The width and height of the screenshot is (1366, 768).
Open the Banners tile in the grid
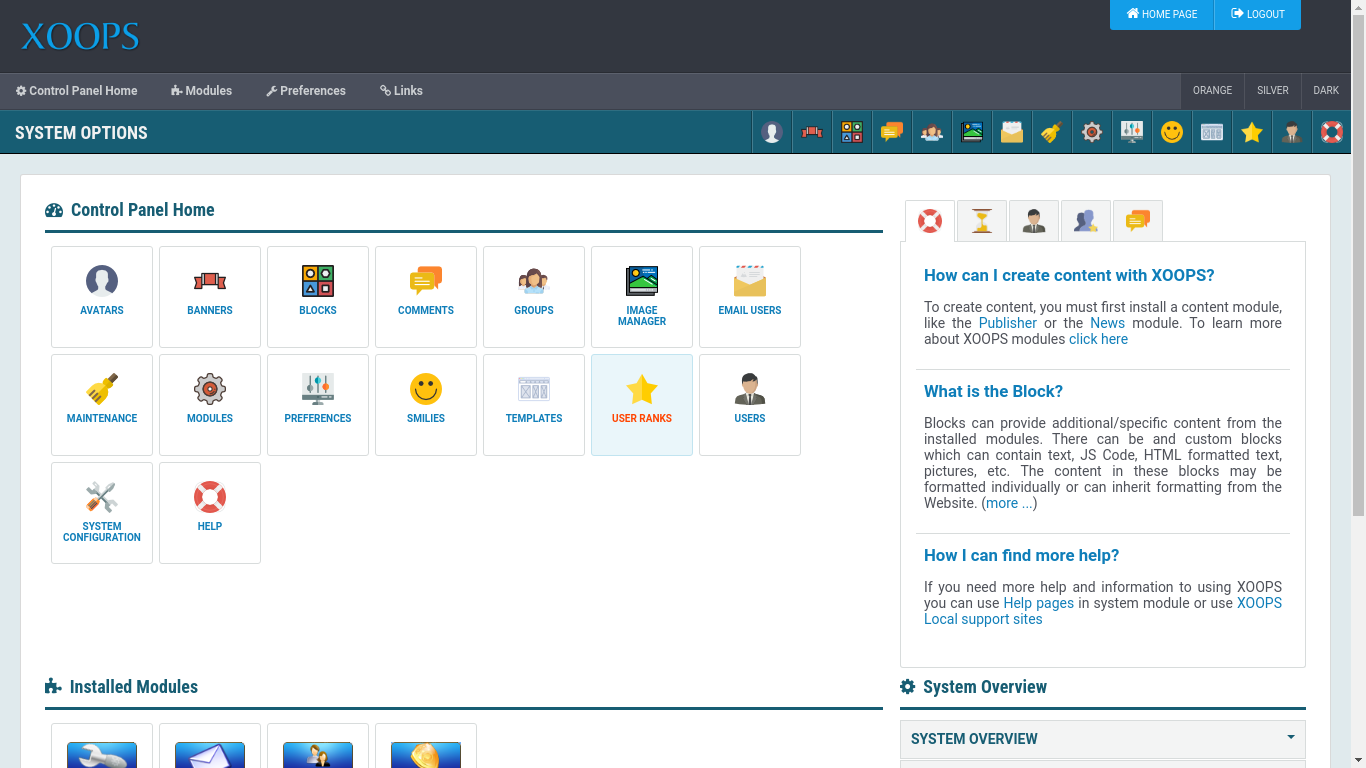point(210,296)
